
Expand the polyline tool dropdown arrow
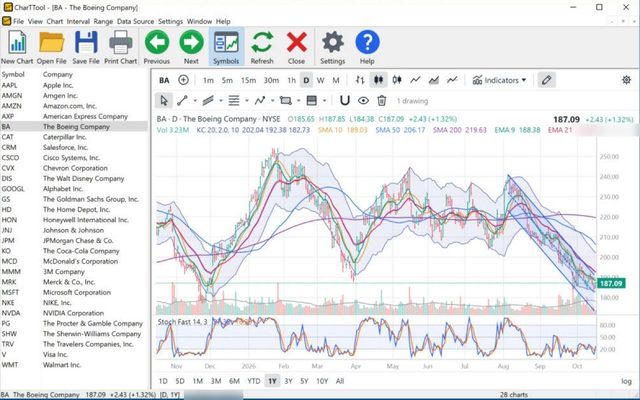272,100
